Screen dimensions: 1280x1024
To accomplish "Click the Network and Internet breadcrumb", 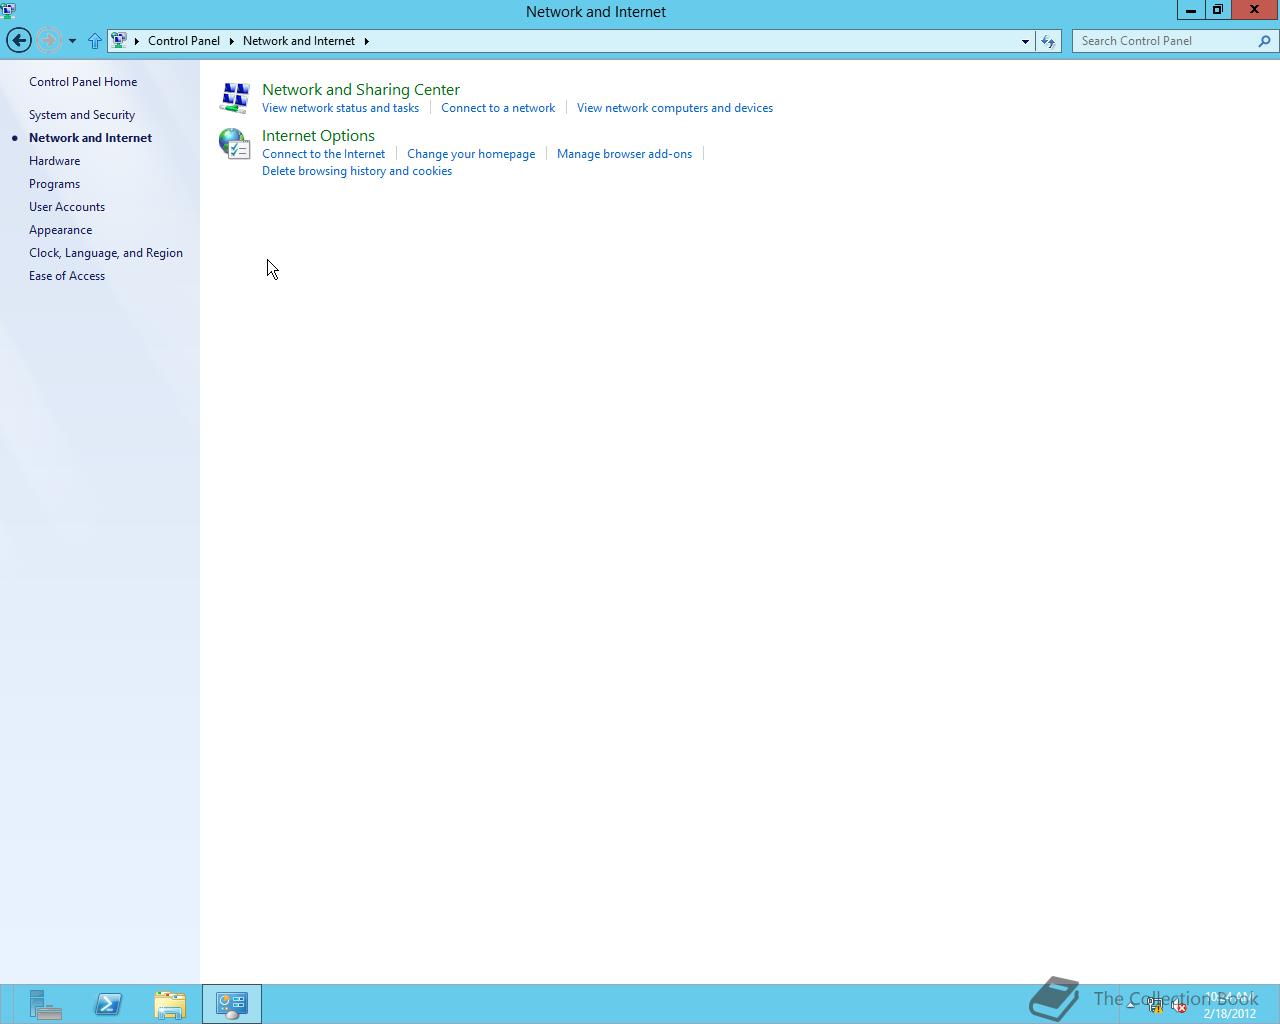I will coord(299,41).
